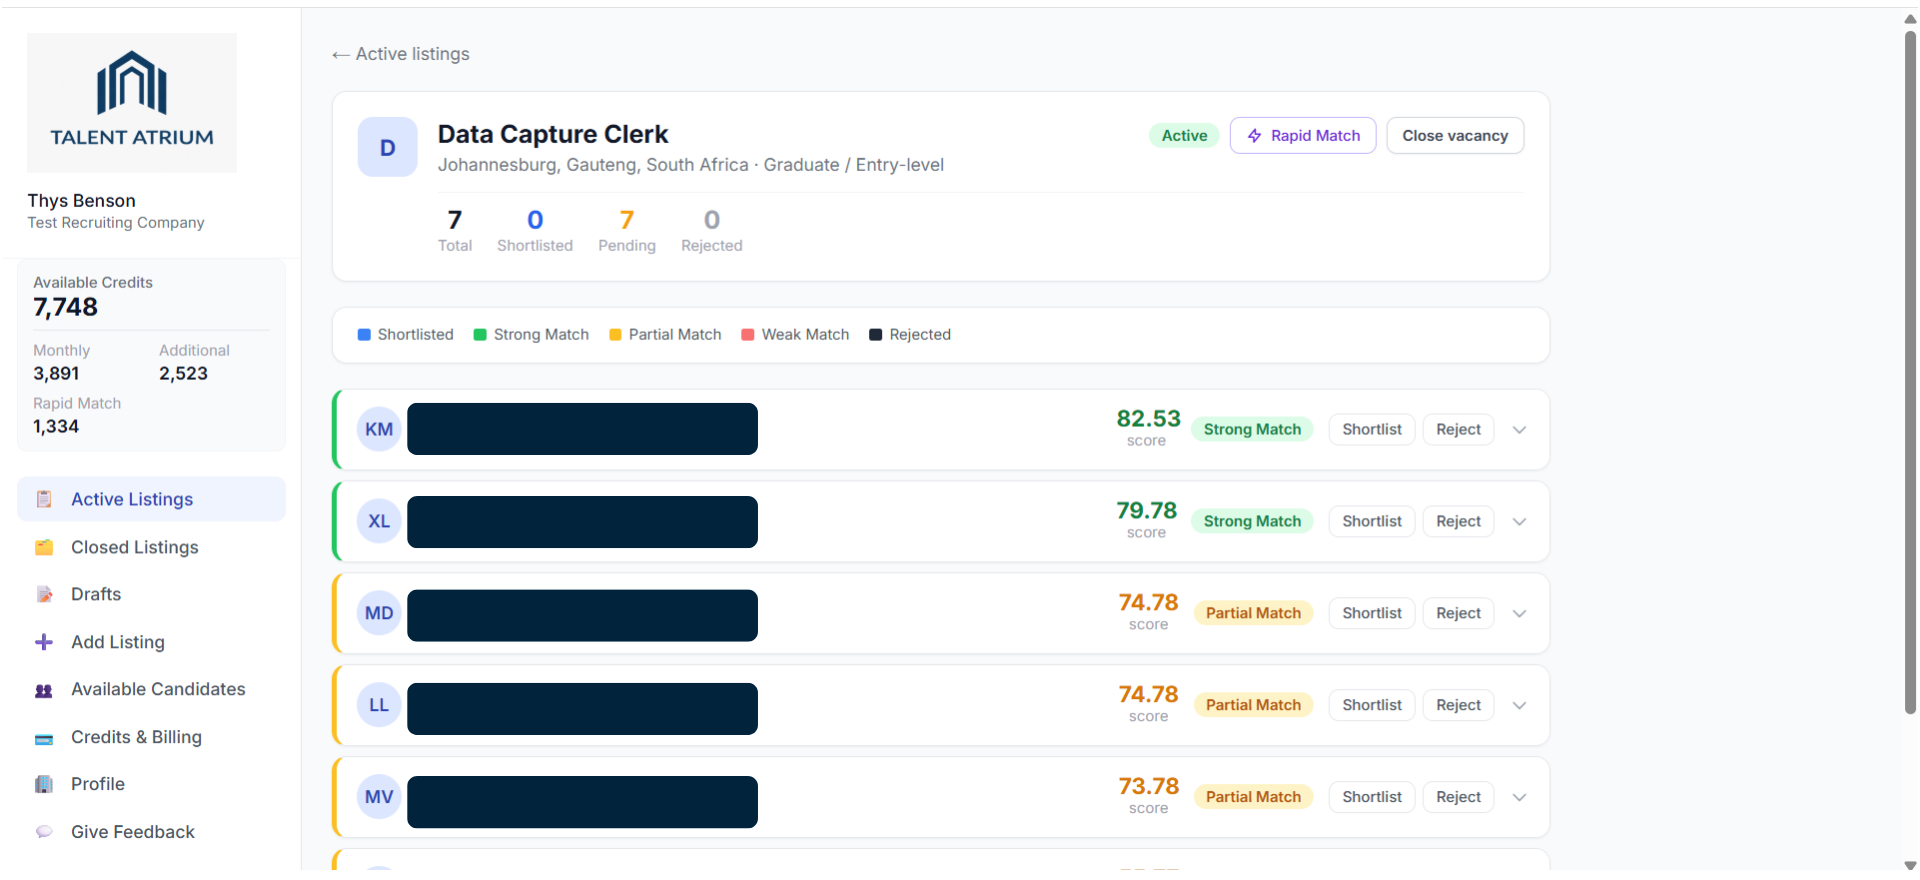Expand the LL candidate details chevron
The height and width of the screenshot is (880, 1920).
[1519, 706]
